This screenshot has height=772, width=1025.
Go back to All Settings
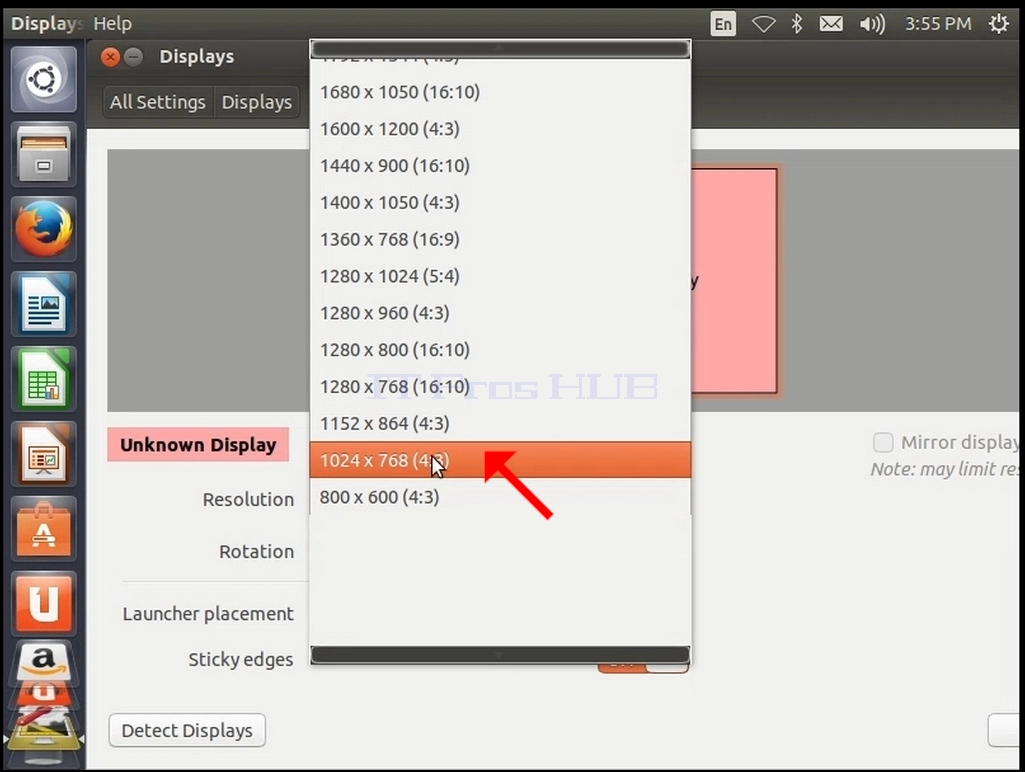158,102
